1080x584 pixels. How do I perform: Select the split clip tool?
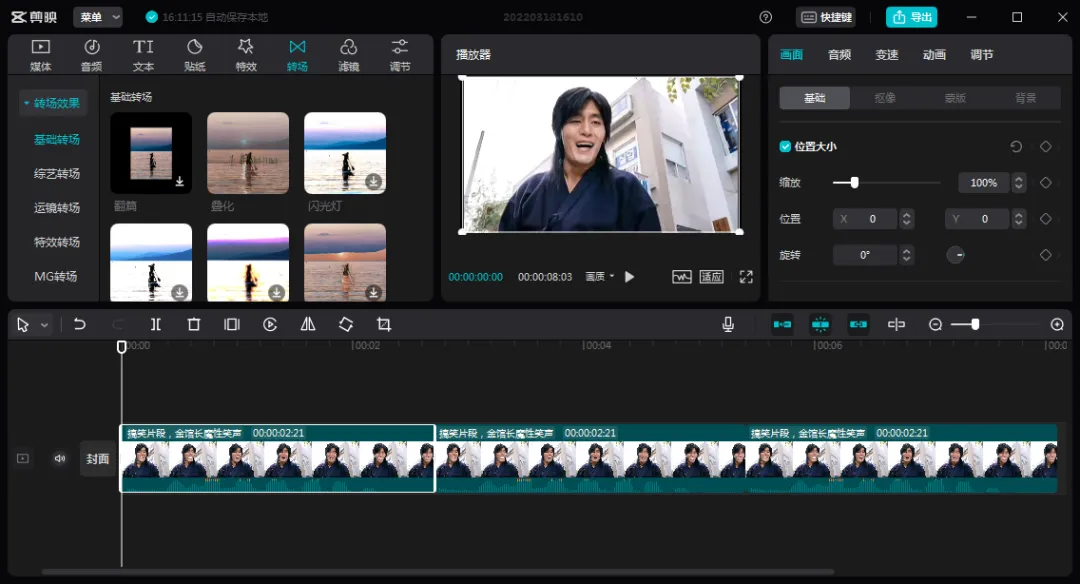156,324
